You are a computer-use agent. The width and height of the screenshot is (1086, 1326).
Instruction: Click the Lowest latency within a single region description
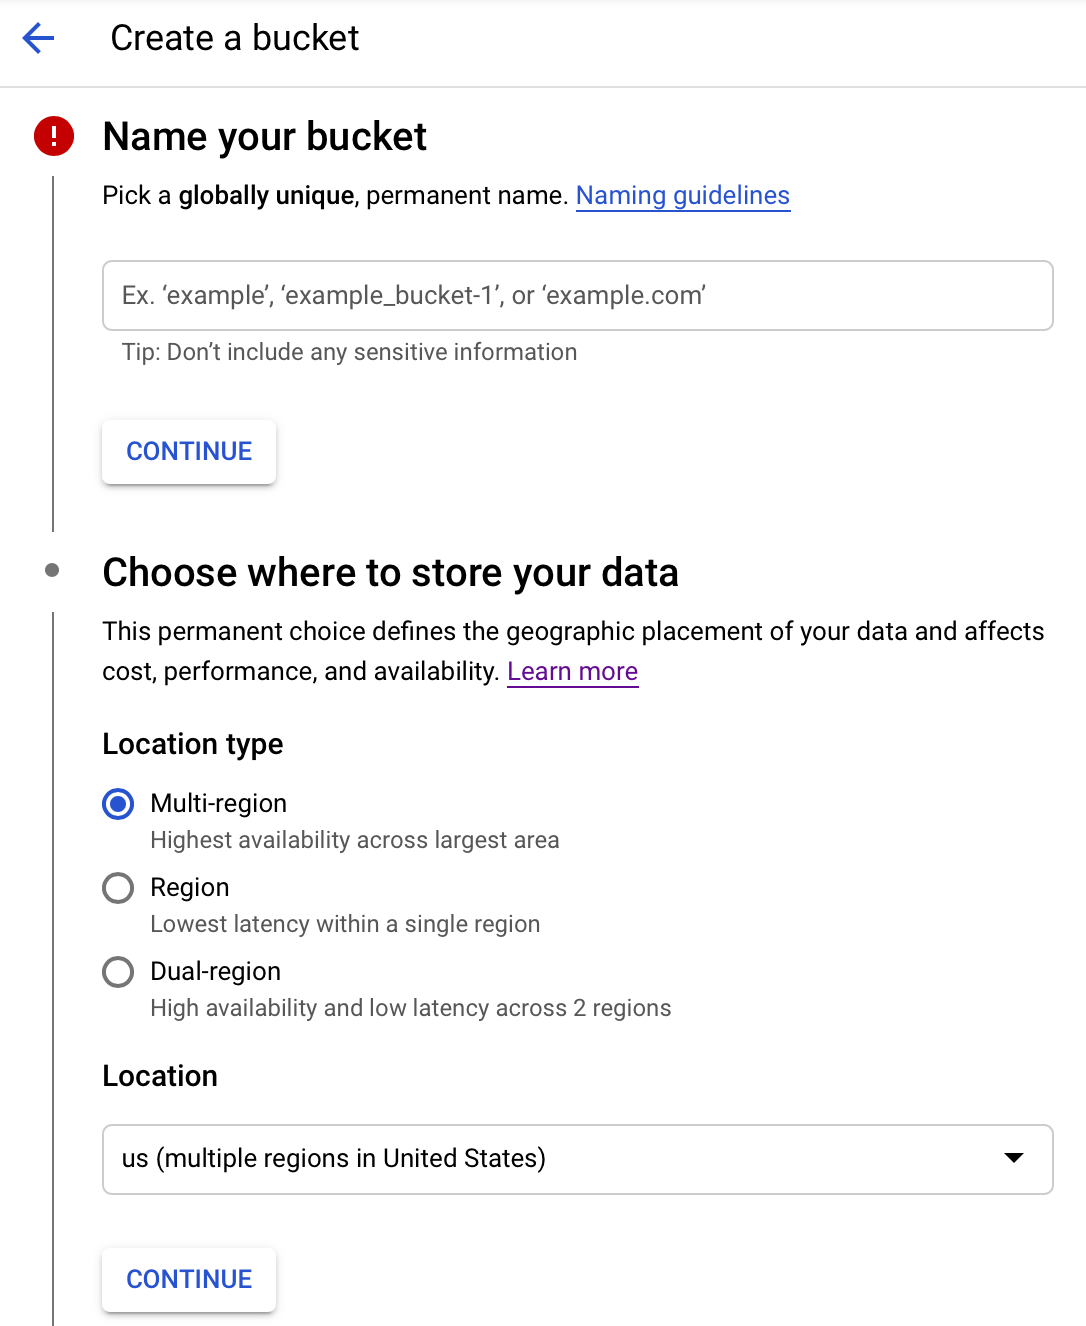click(345, 924)
